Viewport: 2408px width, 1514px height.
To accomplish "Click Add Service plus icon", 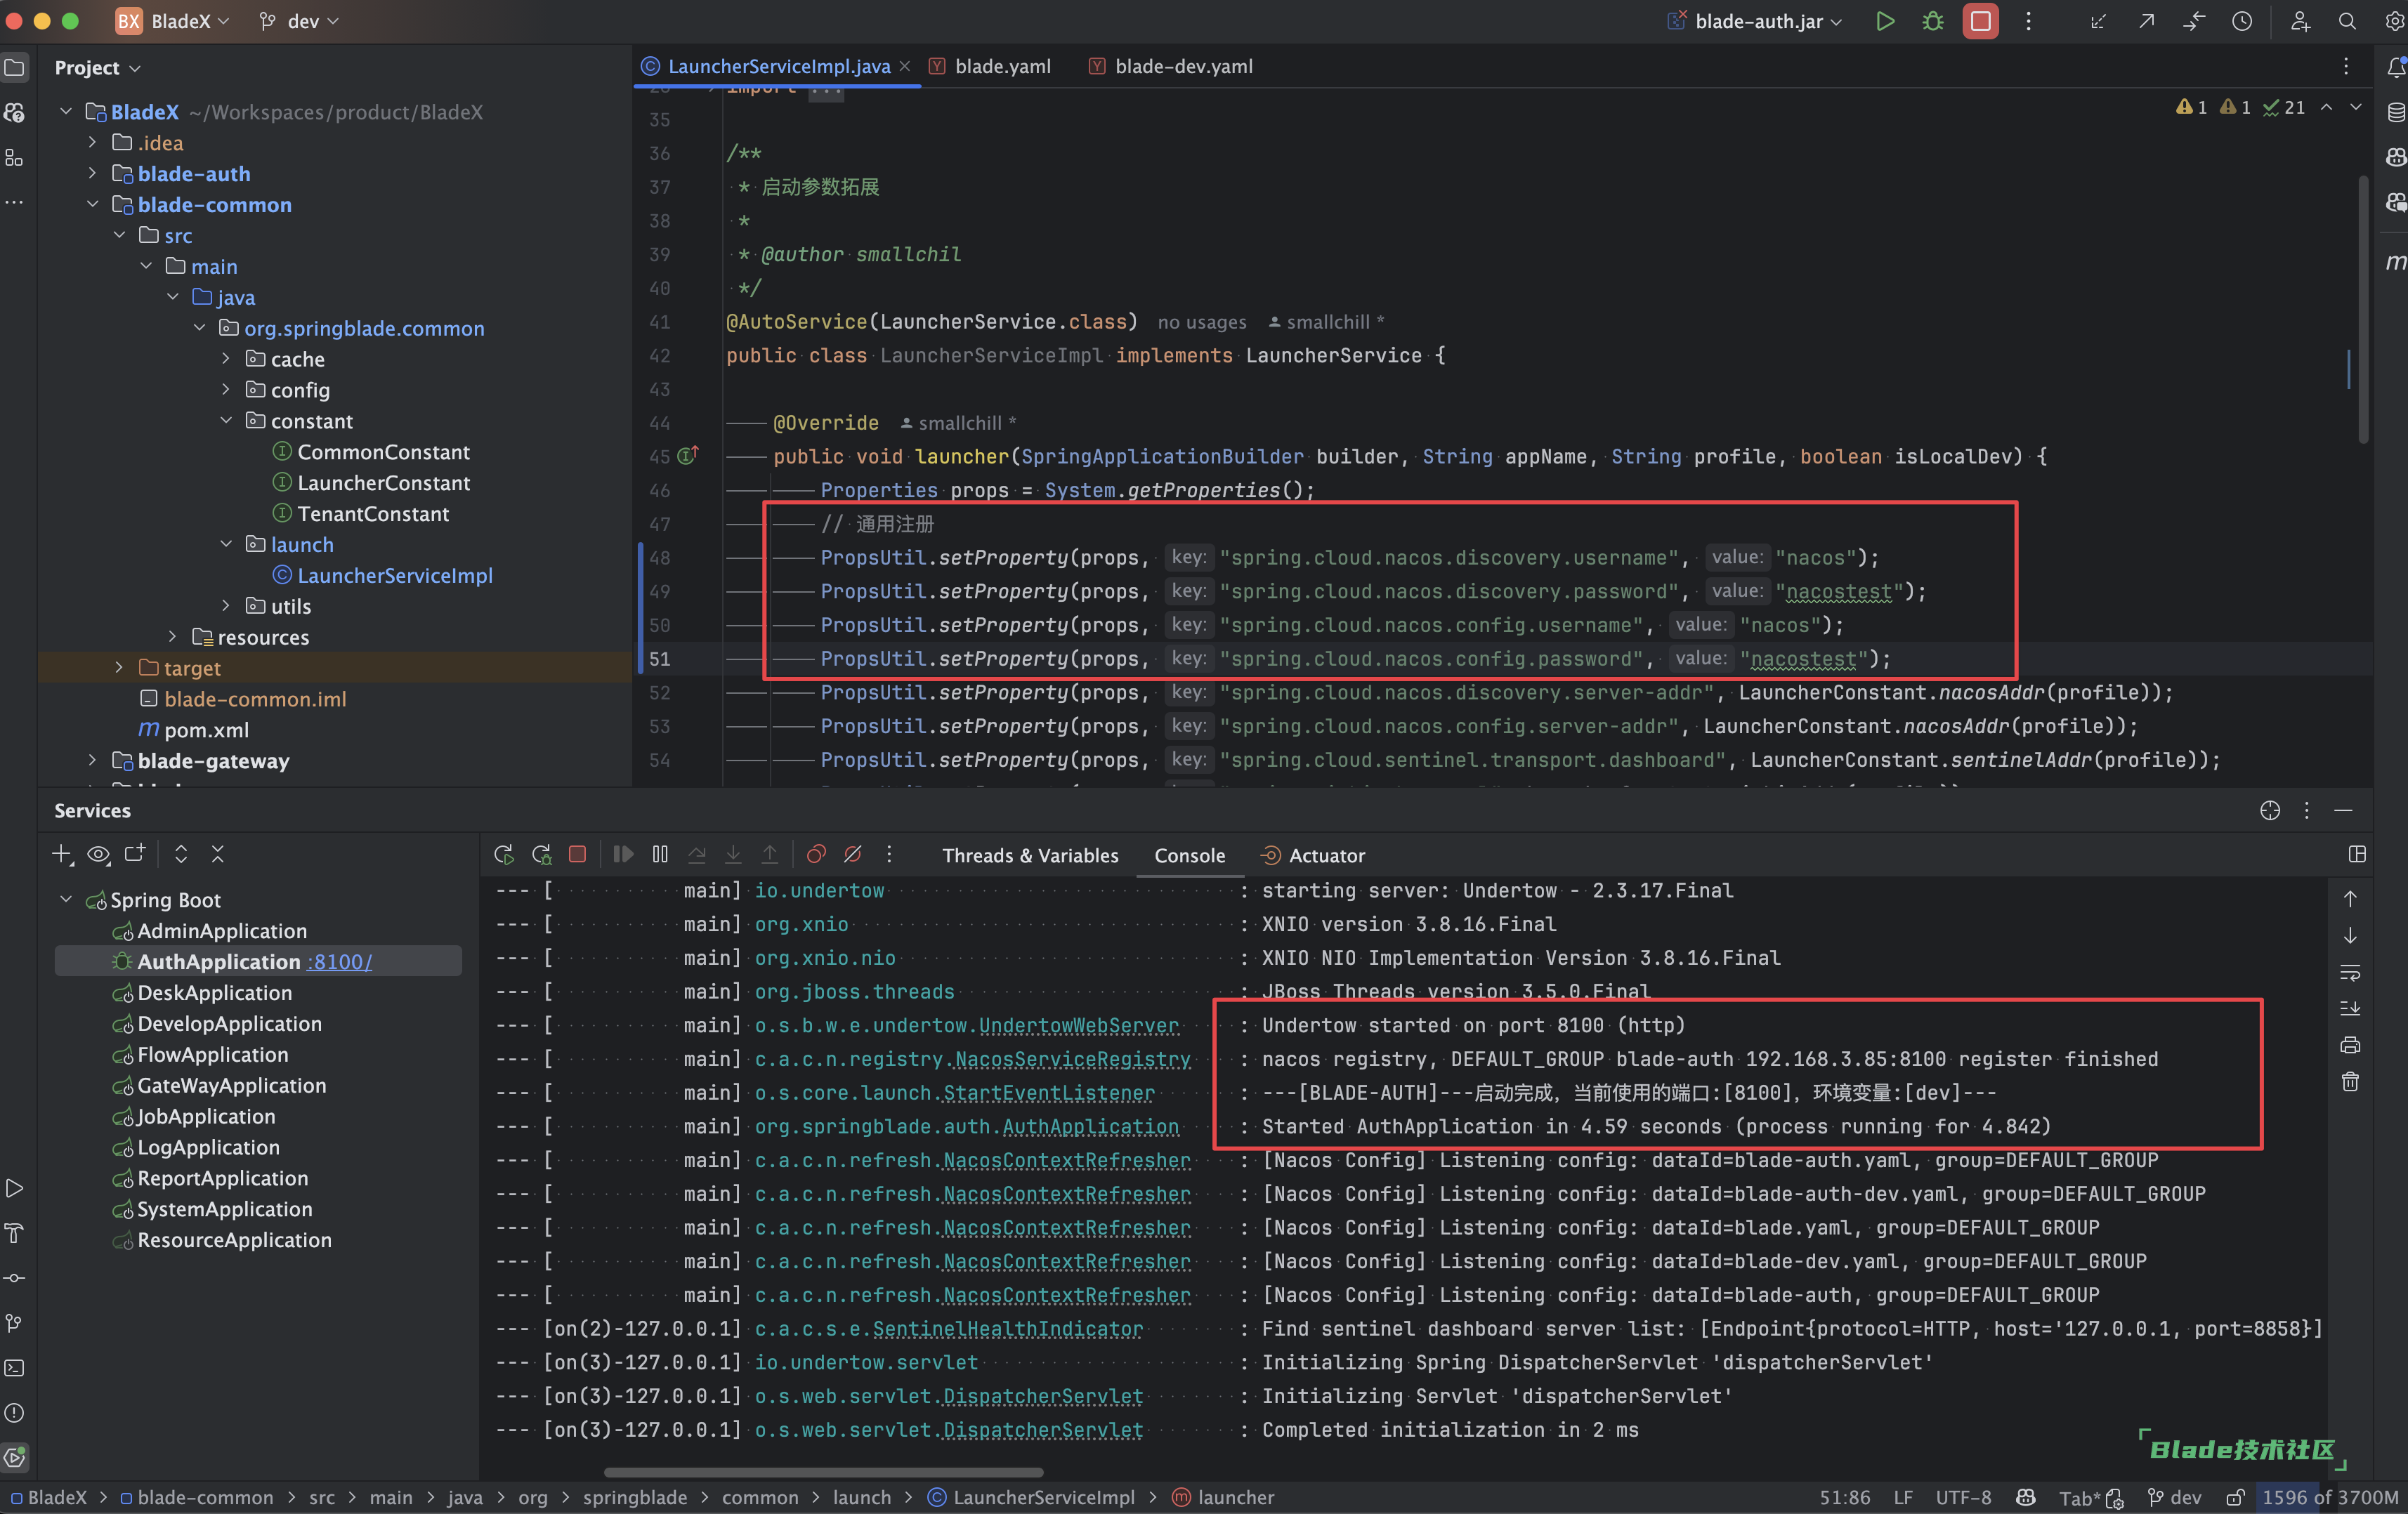I will coord(62,854).
